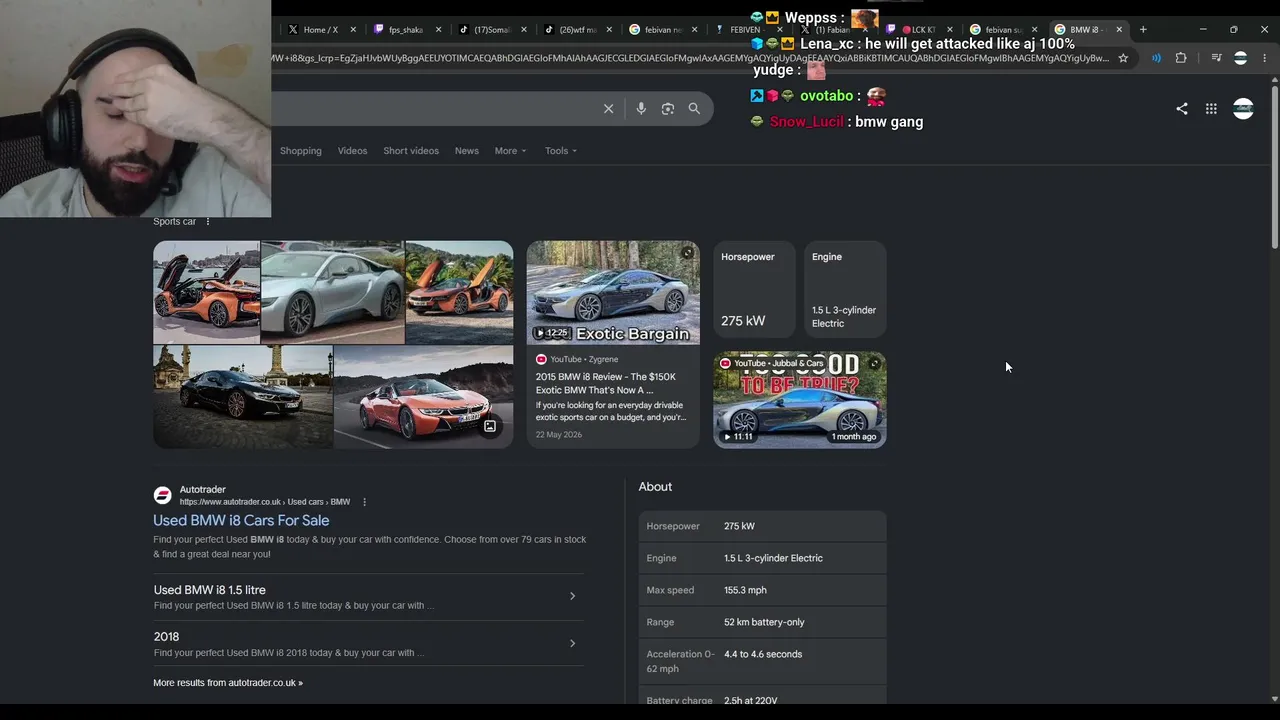
Task: Close the BMW i8 tab
Action: [x=1119, y=30]
